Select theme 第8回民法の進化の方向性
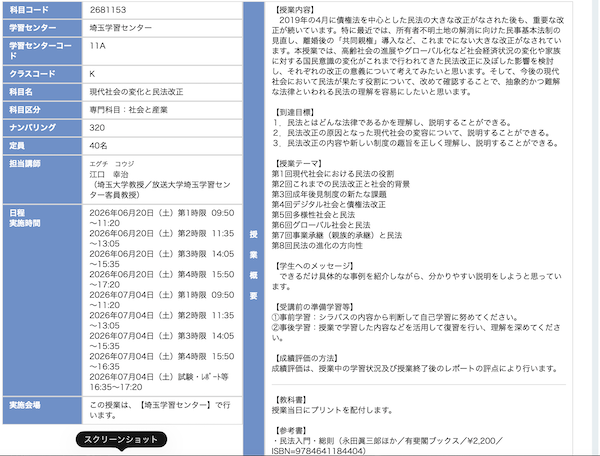This screenshot has width=600, height=456. [x=317, y=246]
